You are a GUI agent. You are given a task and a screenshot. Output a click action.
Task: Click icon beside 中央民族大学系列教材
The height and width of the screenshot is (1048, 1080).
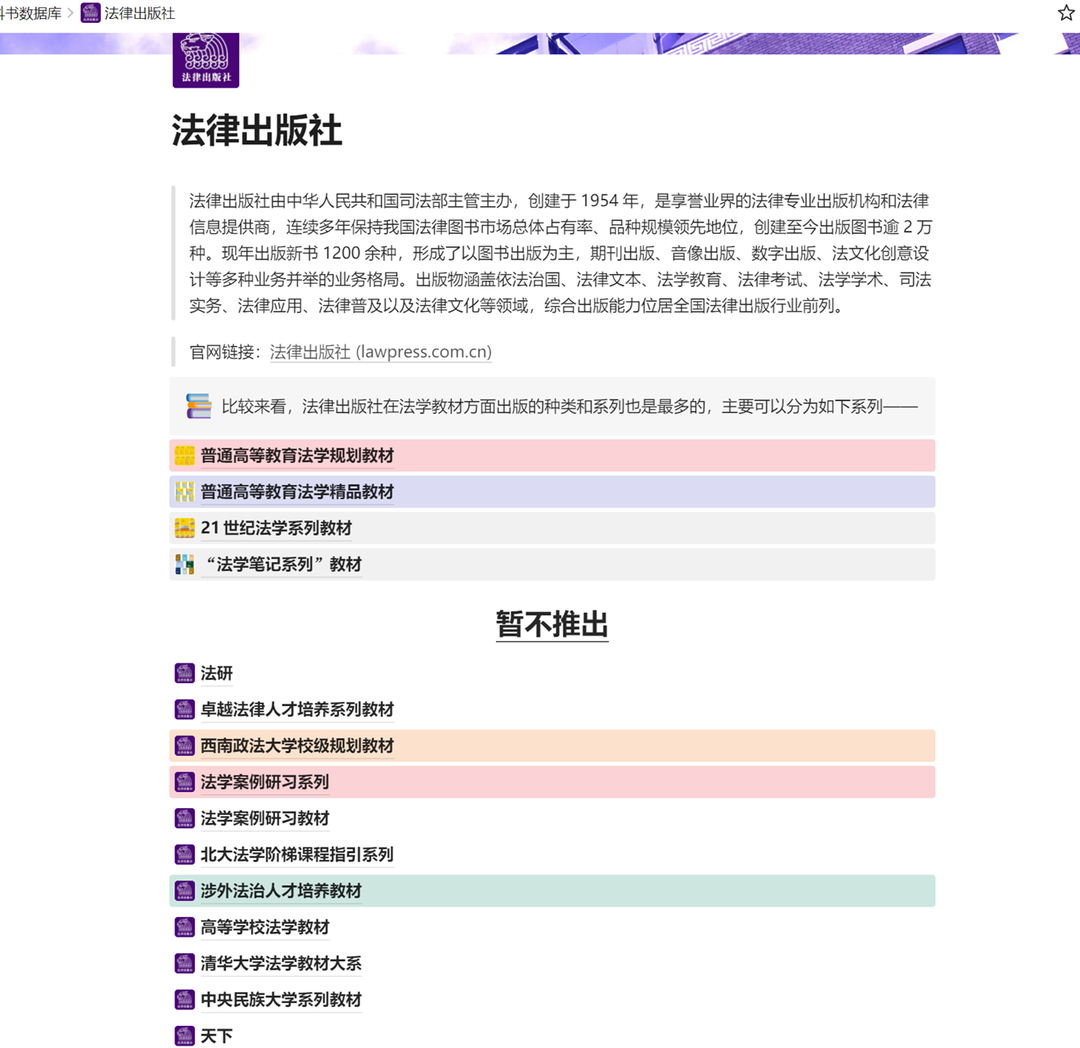185,1000
